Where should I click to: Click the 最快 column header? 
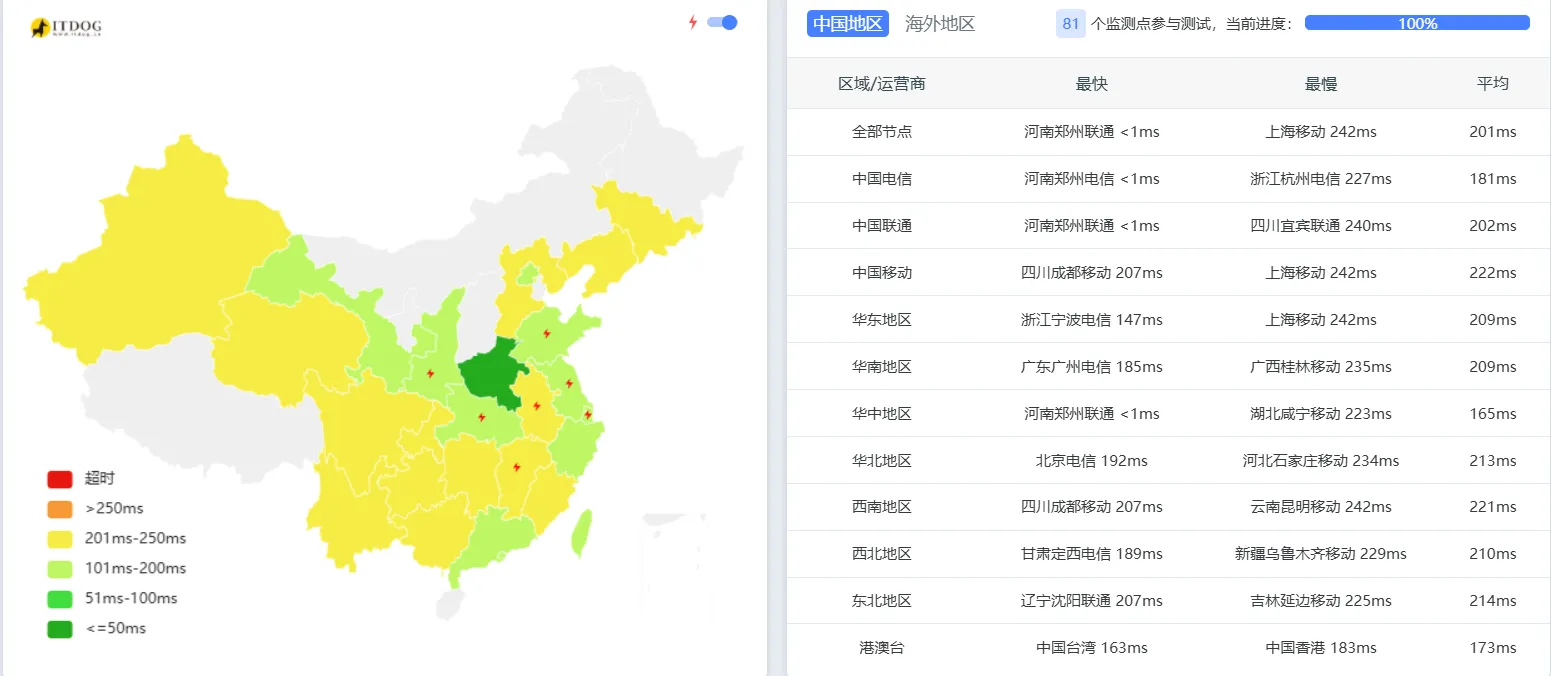(x=1092, y=84)
